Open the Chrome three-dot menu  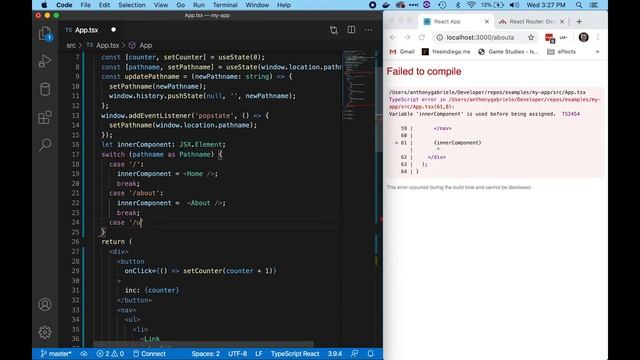598,37
